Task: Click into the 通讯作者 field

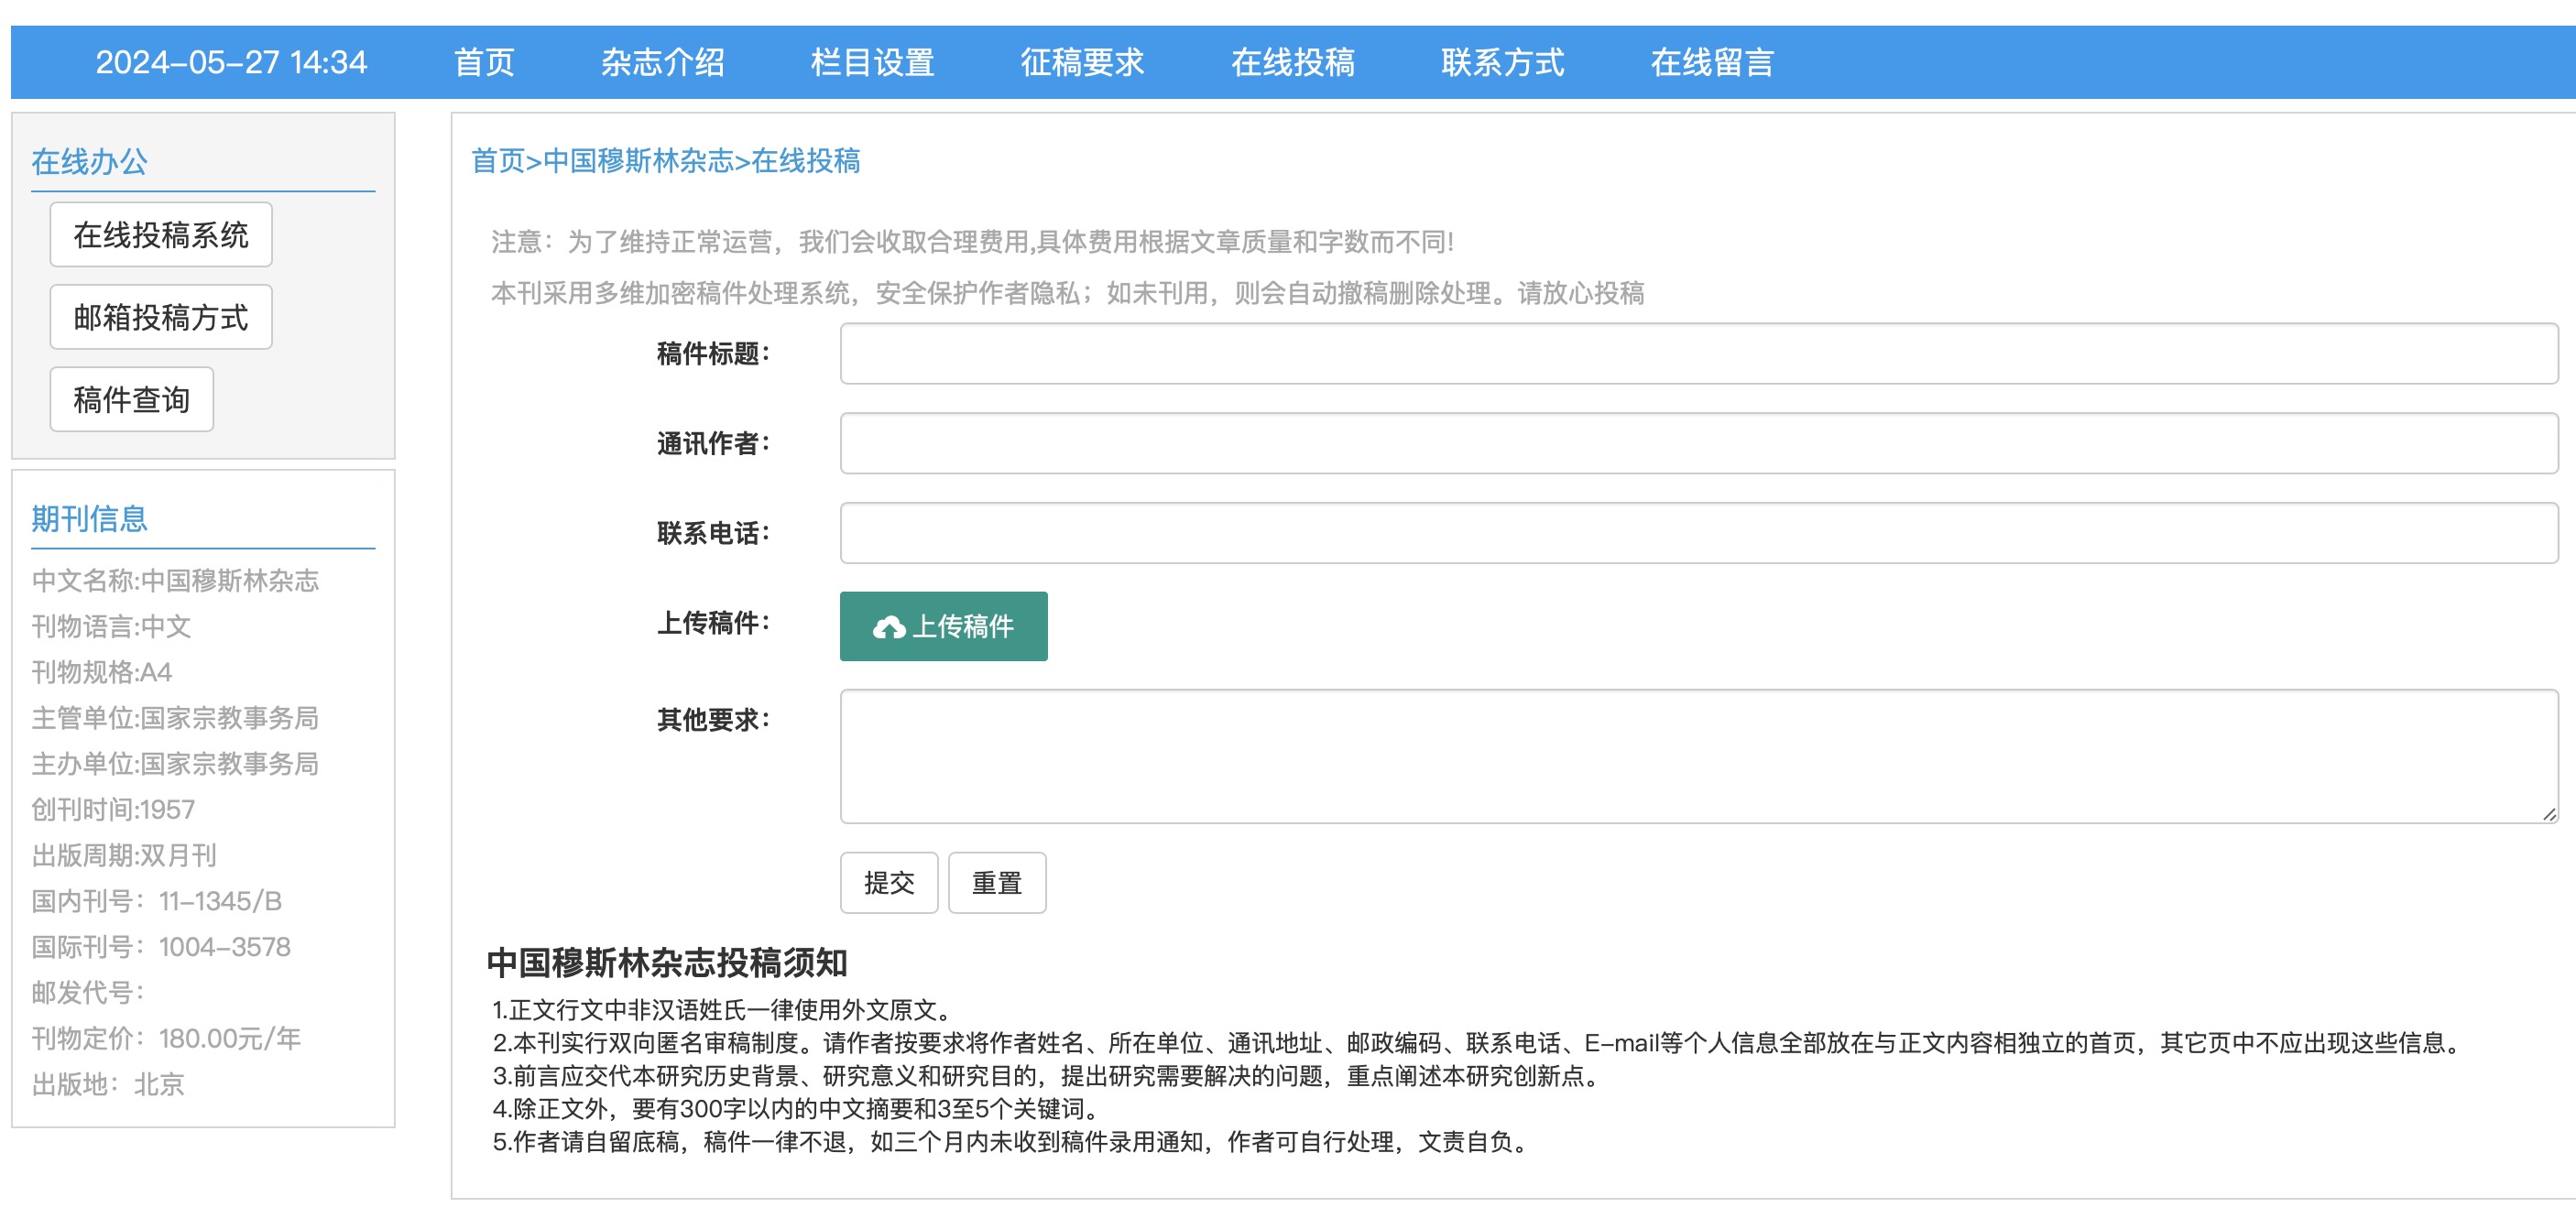Action: click(x=1699, y=443)
